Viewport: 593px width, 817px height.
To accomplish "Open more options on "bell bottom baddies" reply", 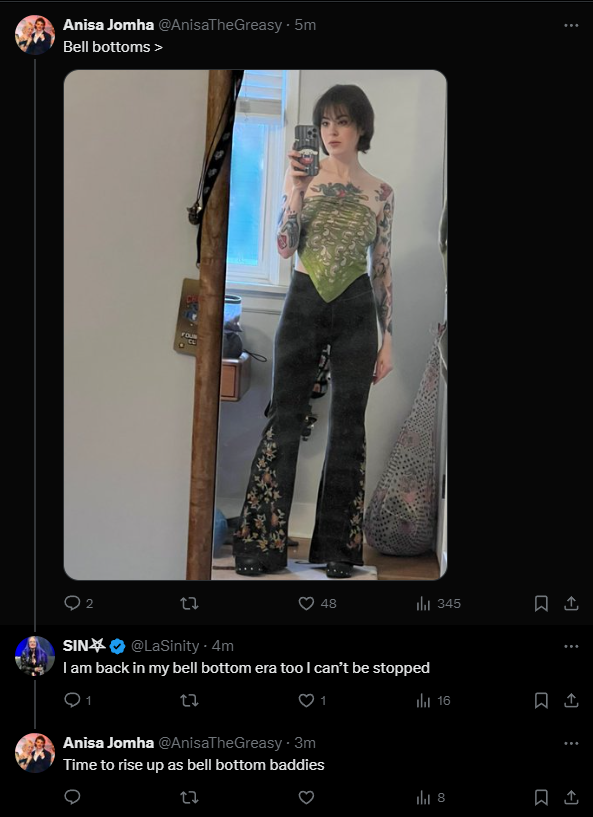I will [571, 743].
